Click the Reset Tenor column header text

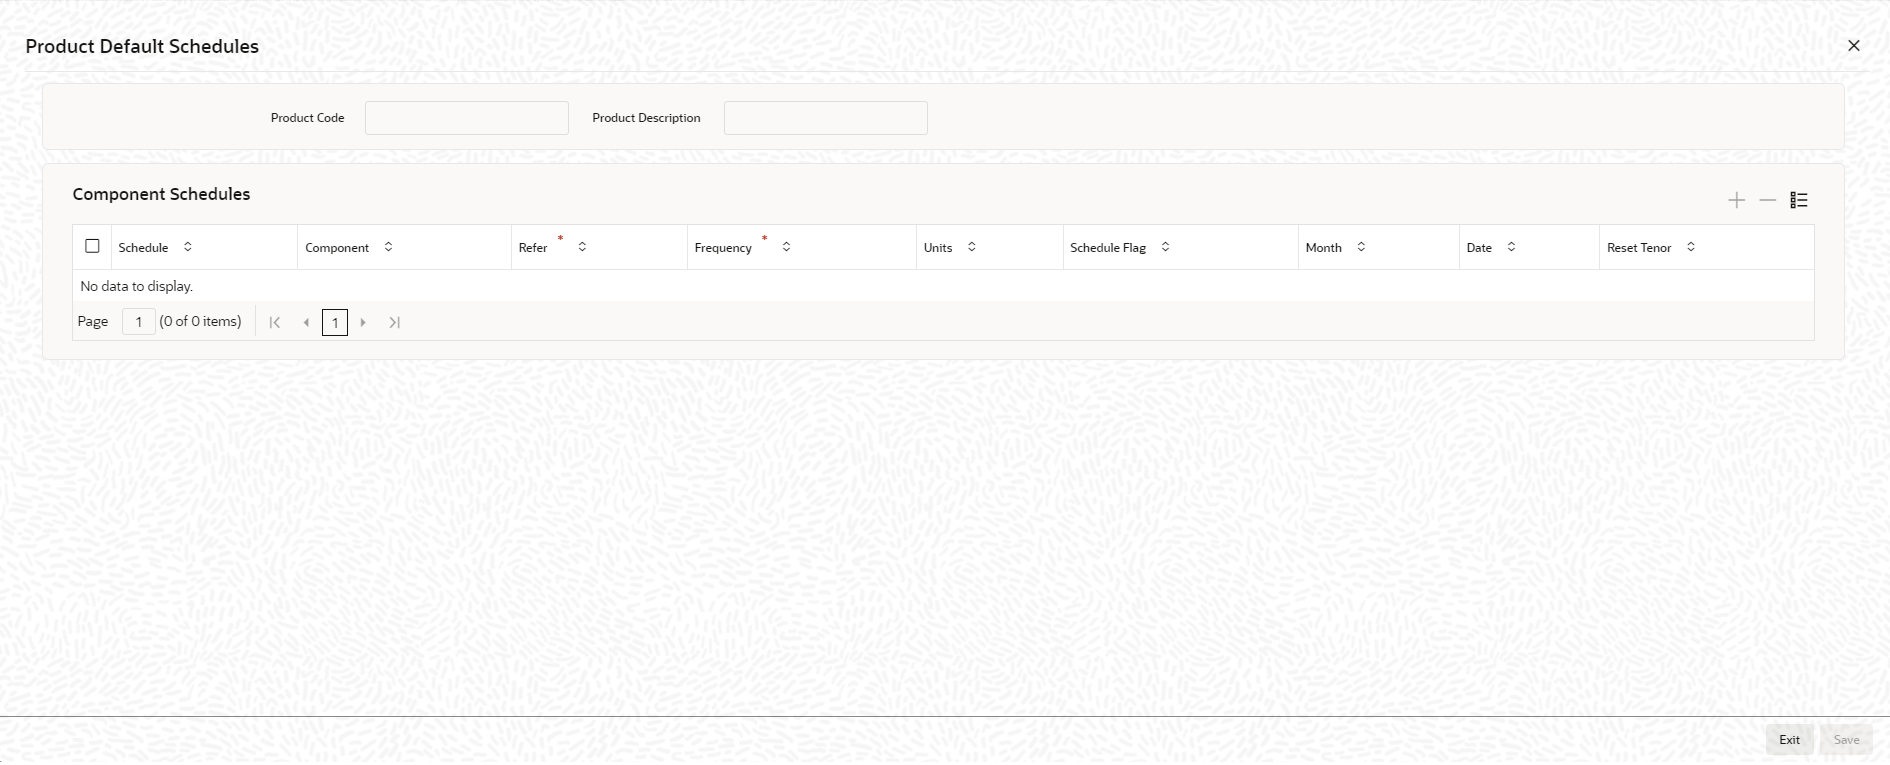click(1639, 248)
